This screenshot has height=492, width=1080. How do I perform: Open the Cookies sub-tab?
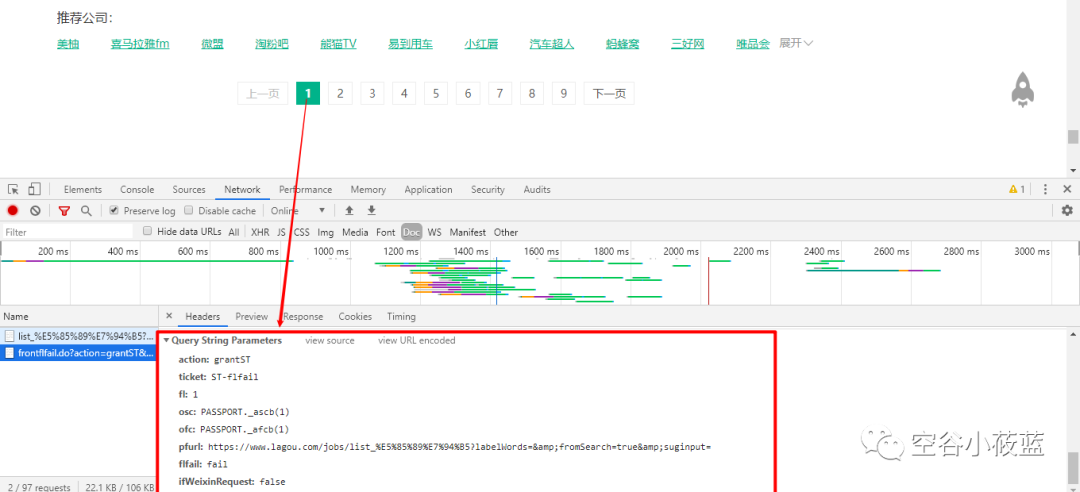(x=355, y=317)
